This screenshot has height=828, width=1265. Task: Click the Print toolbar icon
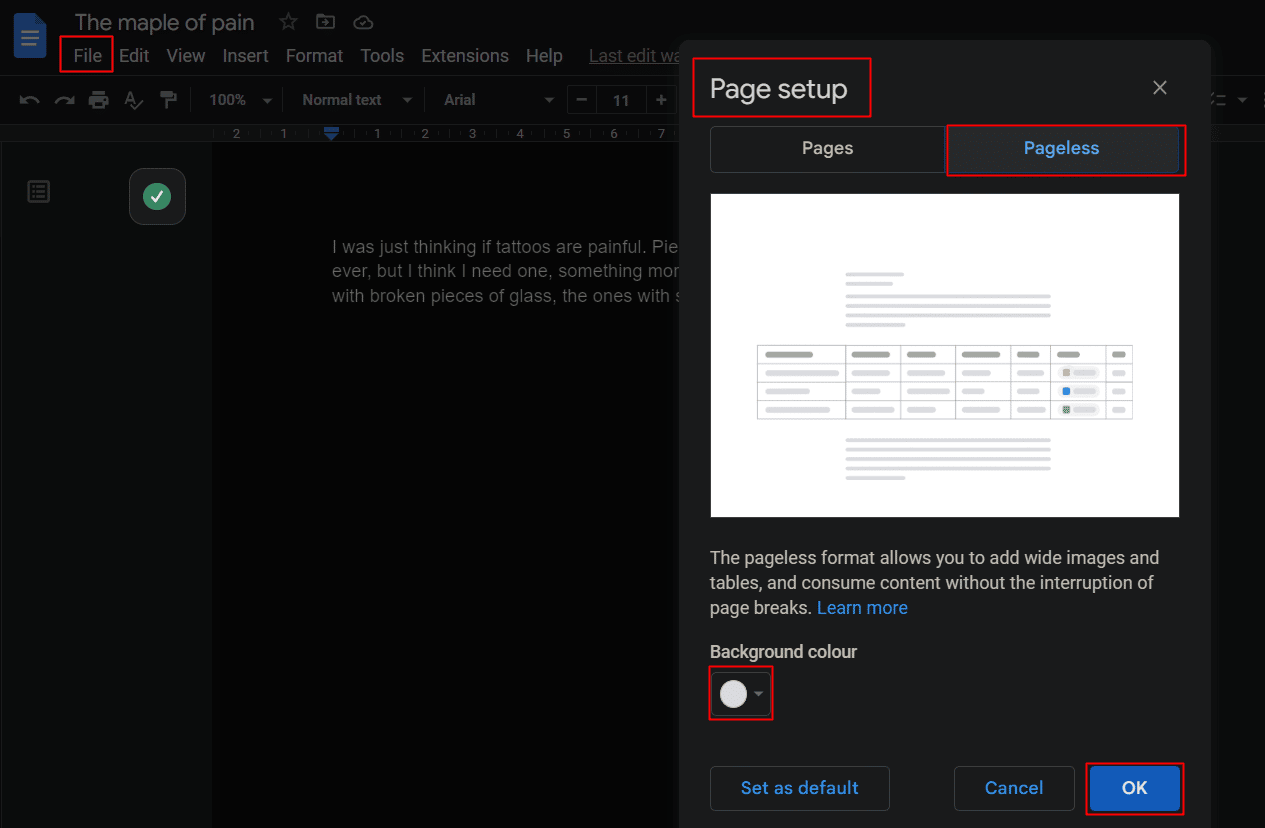[98, 100]
